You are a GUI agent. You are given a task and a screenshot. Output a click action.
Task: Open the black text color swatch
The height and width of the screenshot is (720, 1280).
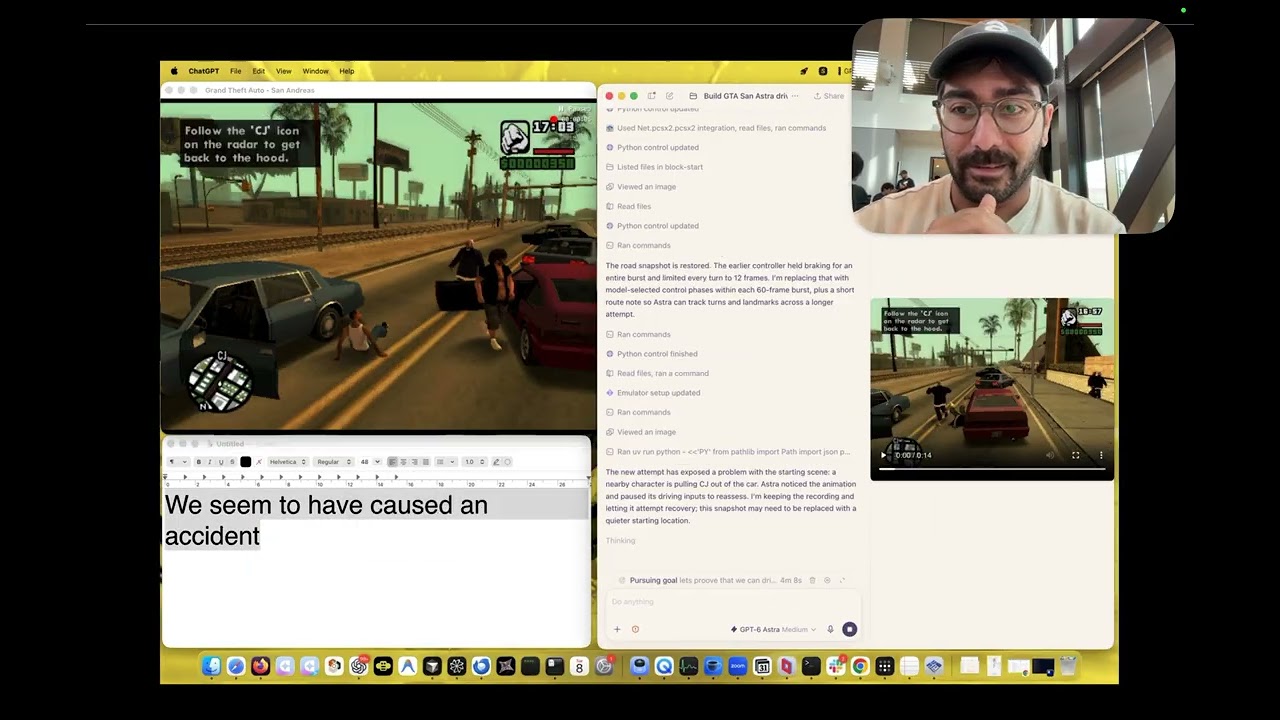point(246,462)
